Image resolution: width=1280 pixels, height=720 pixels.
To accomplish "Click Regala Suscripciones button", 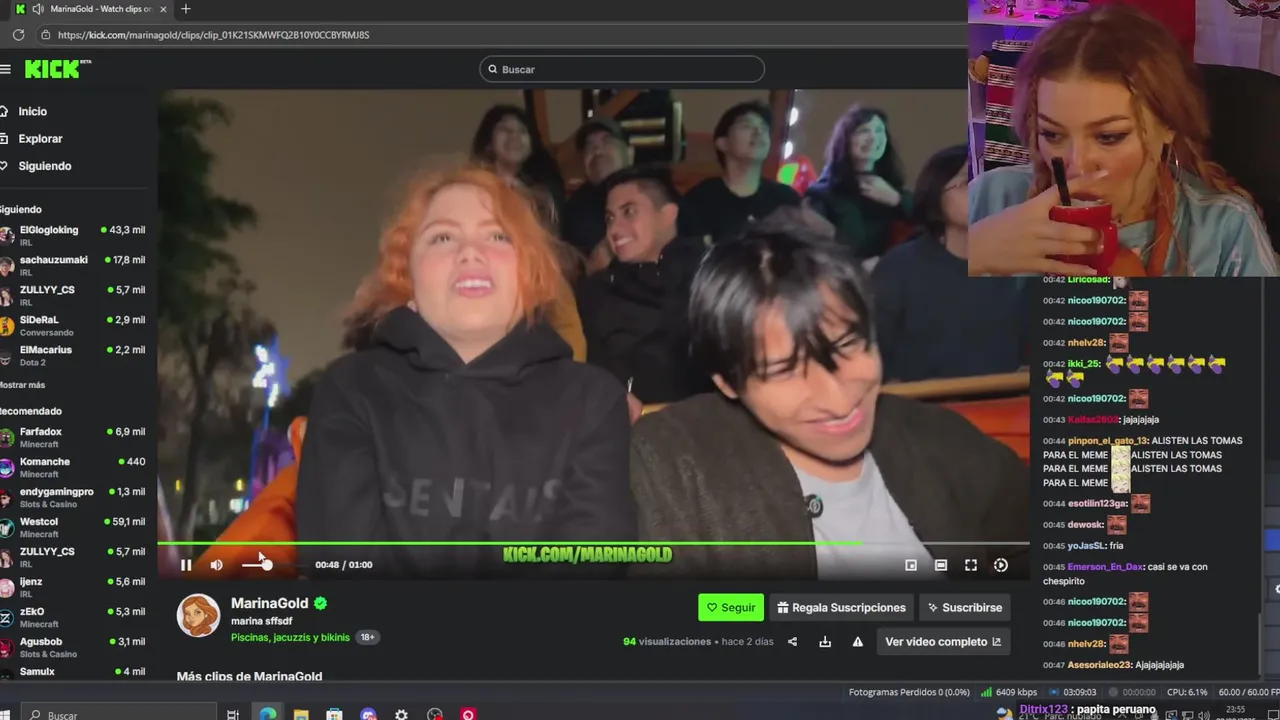I will (841, 607).
